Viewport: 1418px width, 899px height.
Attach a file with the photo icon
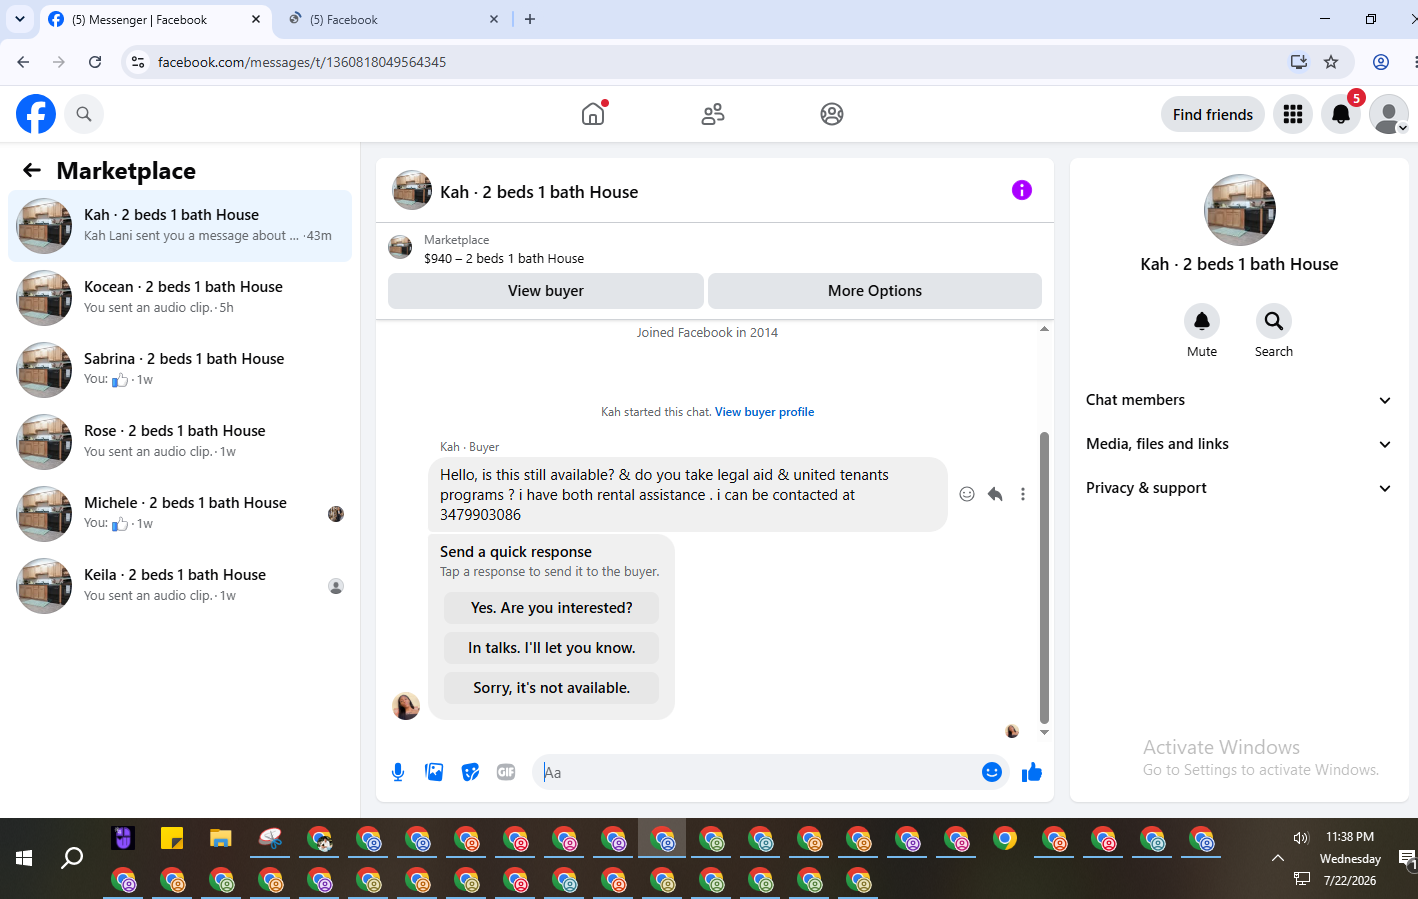tap(434, 772)
